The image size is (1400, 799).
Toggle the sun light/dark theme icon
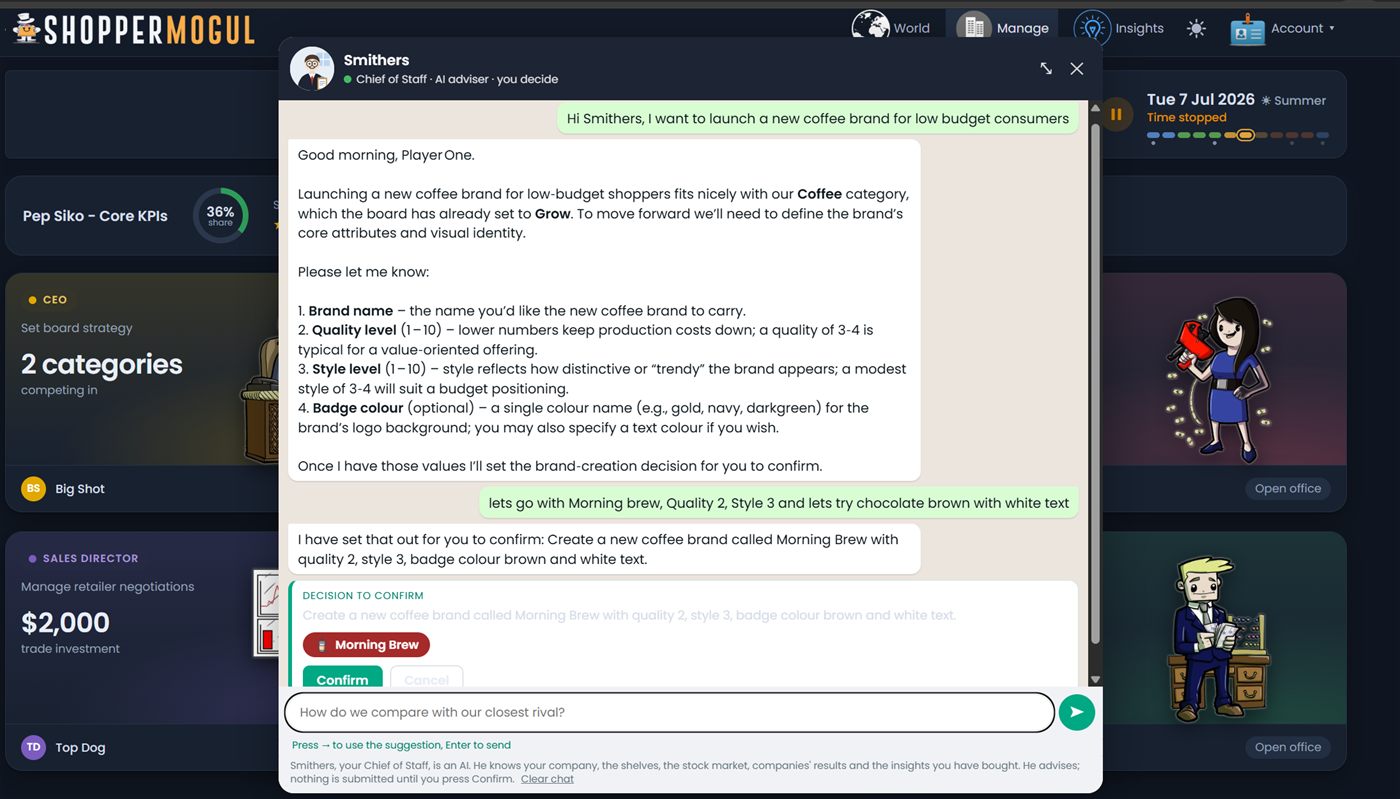click(x=1196, y=28)
